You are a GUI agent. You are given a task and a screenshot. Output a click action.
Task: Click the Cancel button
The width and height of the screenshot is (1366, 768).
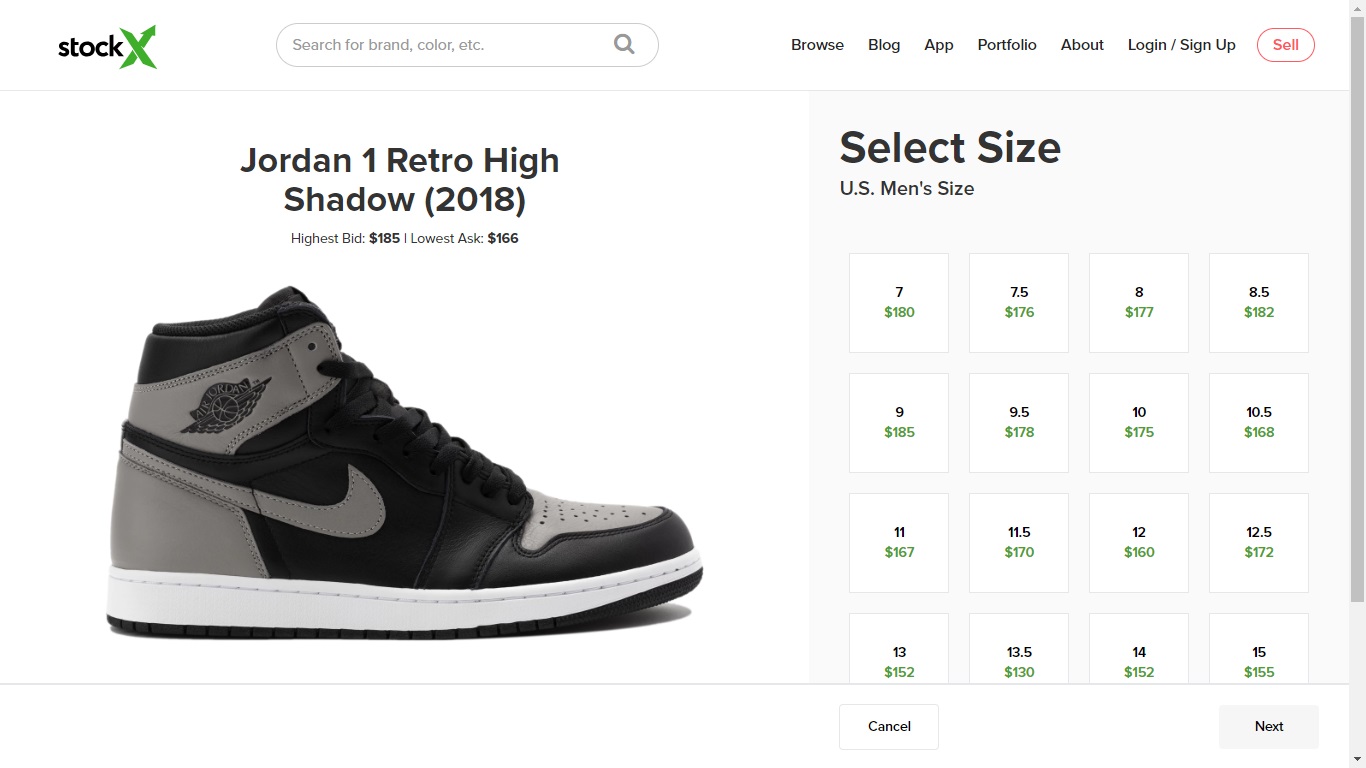(889, 727)
